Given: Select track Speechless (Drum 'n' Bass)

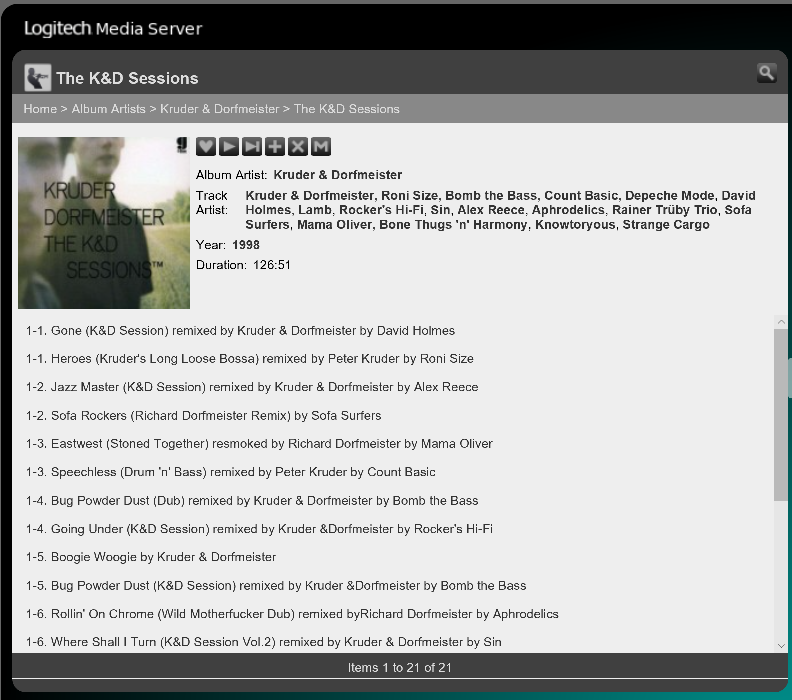Looking at the screenshot, I should coord(230,472).
